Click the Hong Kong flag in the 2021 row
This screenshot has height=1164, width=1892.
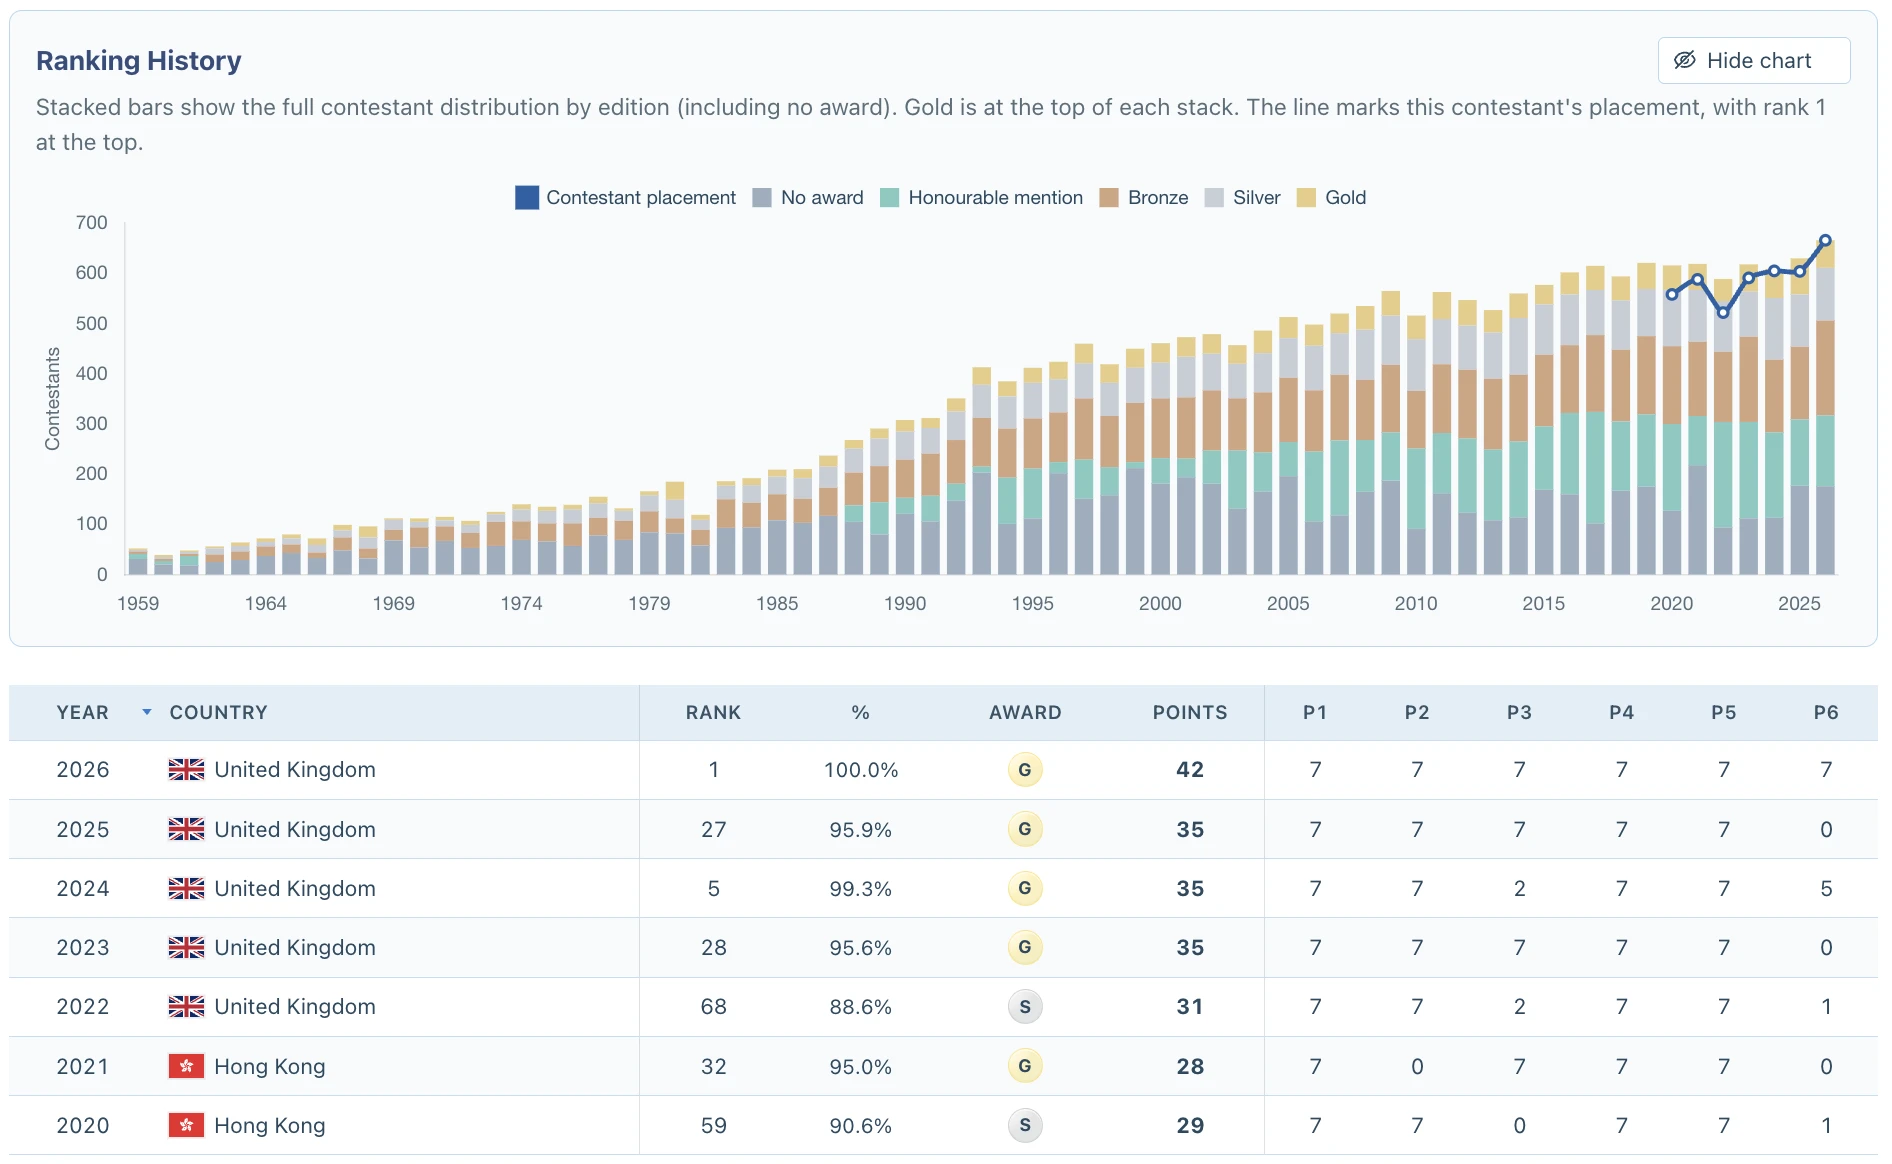(186, 1066)
